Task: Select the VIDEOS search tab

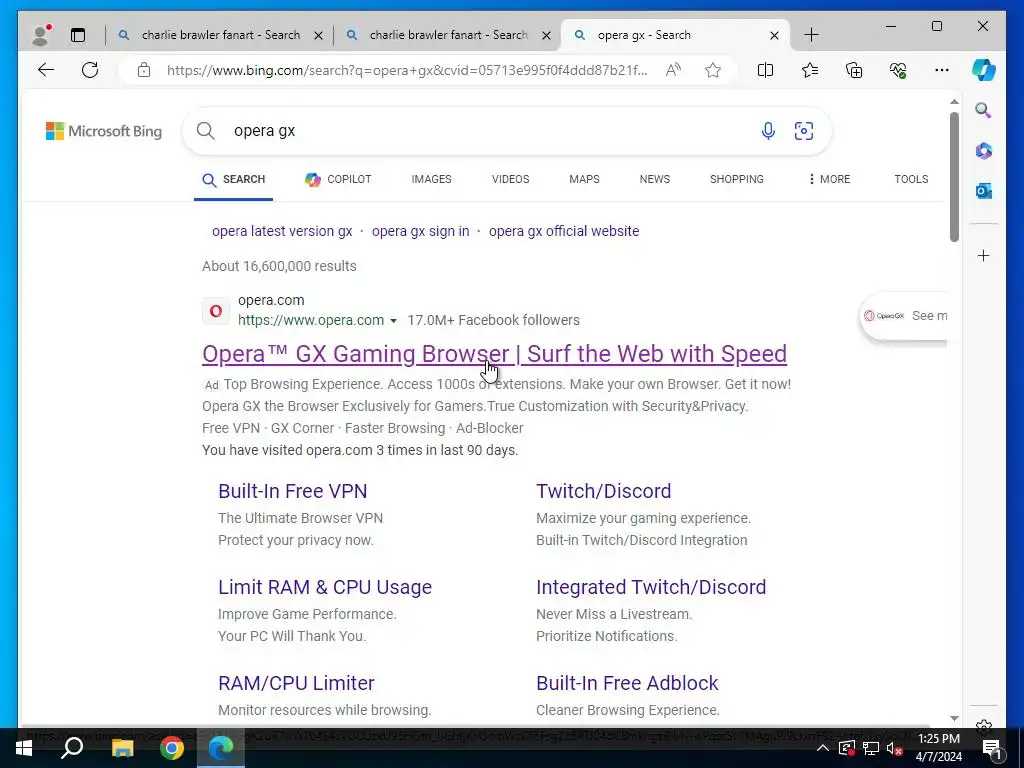Action: click(x=511, y=179)
